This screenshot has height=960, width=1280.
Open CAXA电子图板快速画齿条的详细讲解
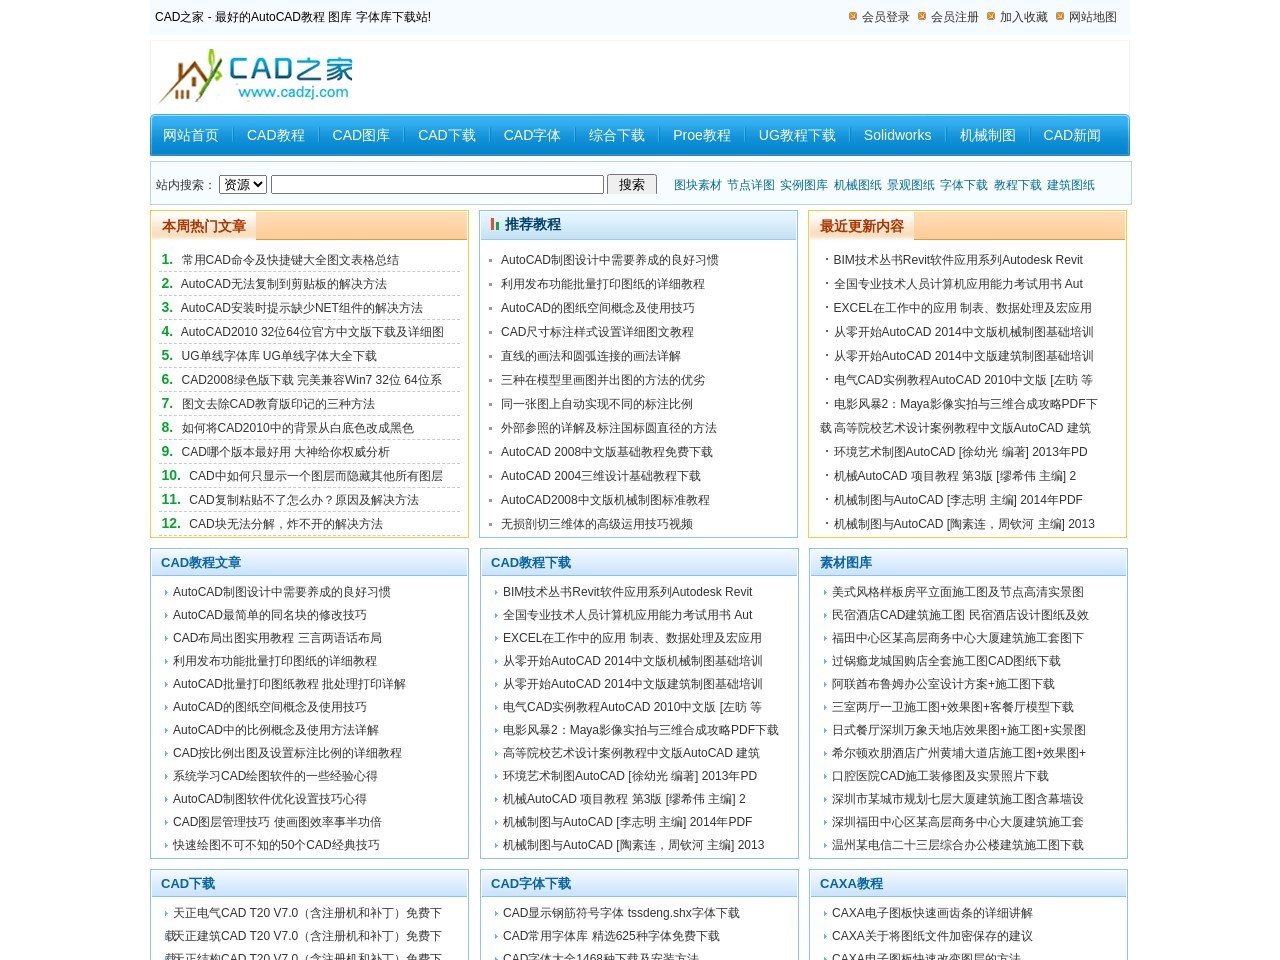pos(932,913)
